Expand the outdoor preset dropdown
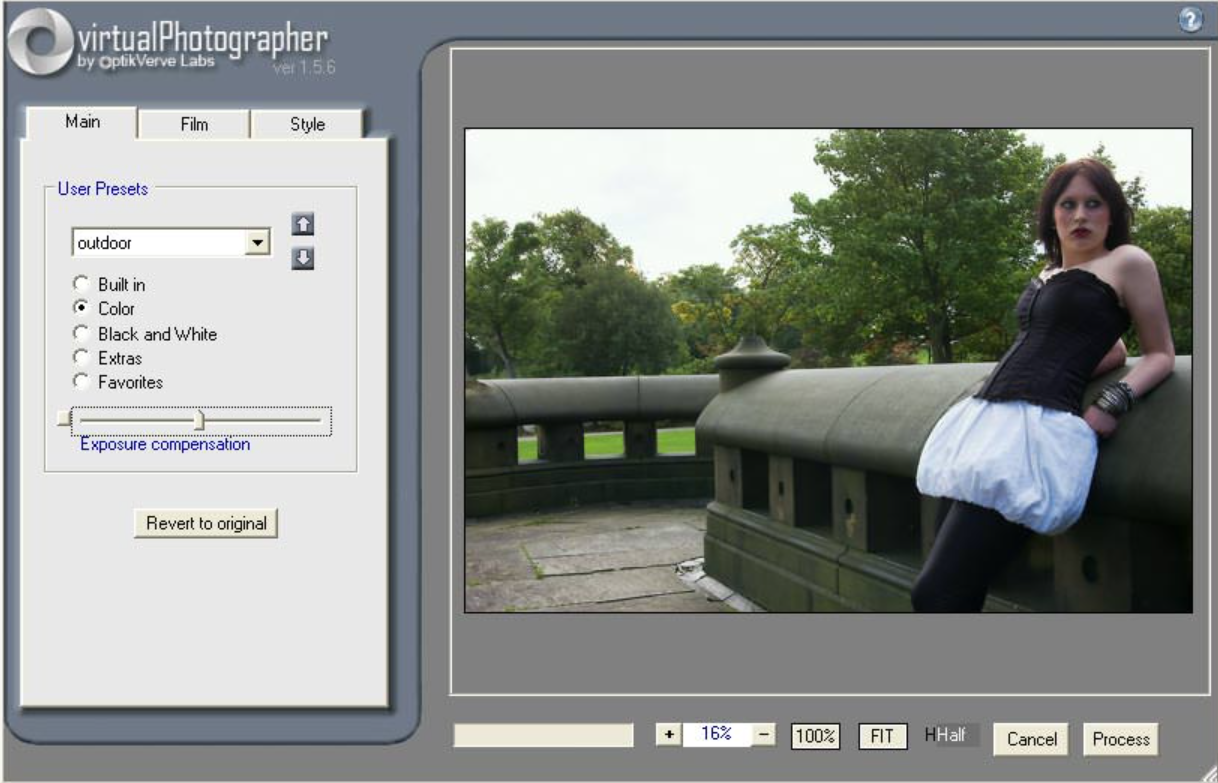1218x783 pixels. 258,242
